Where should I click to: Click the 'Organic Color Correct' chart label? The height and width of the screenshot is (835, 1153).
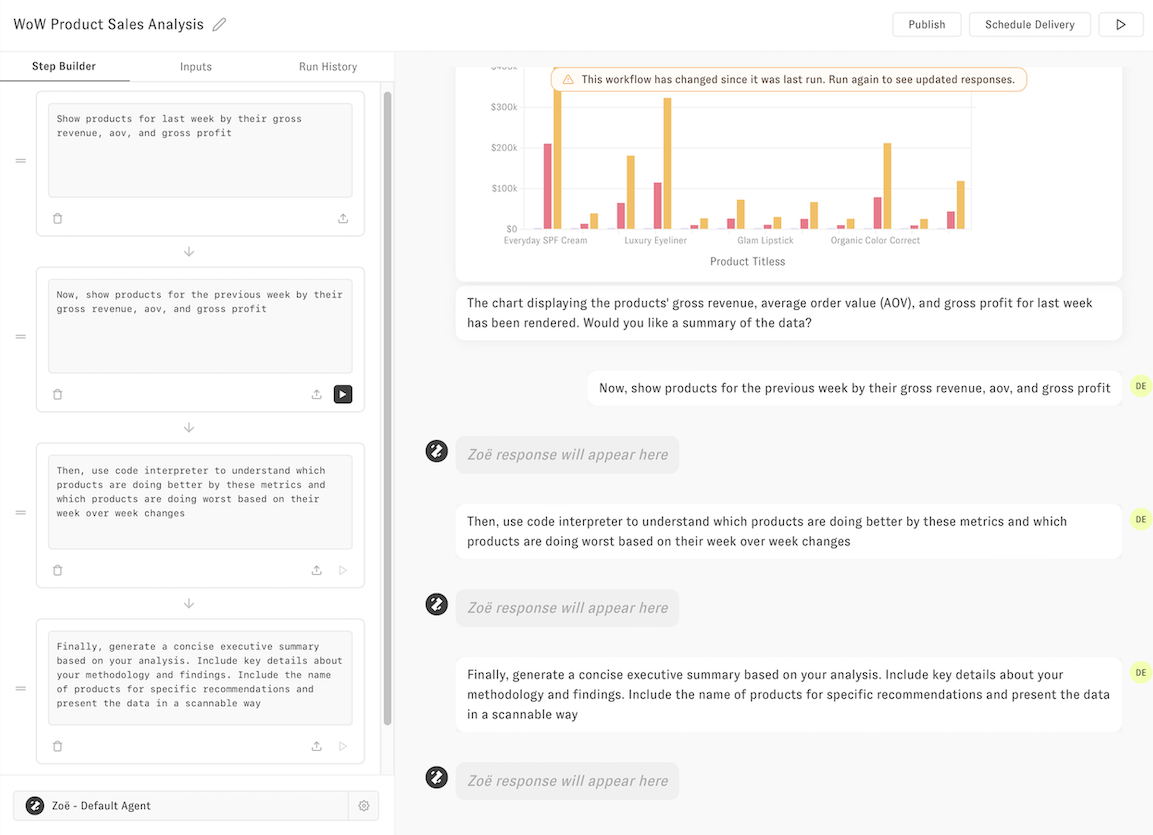tap(875, 240)
